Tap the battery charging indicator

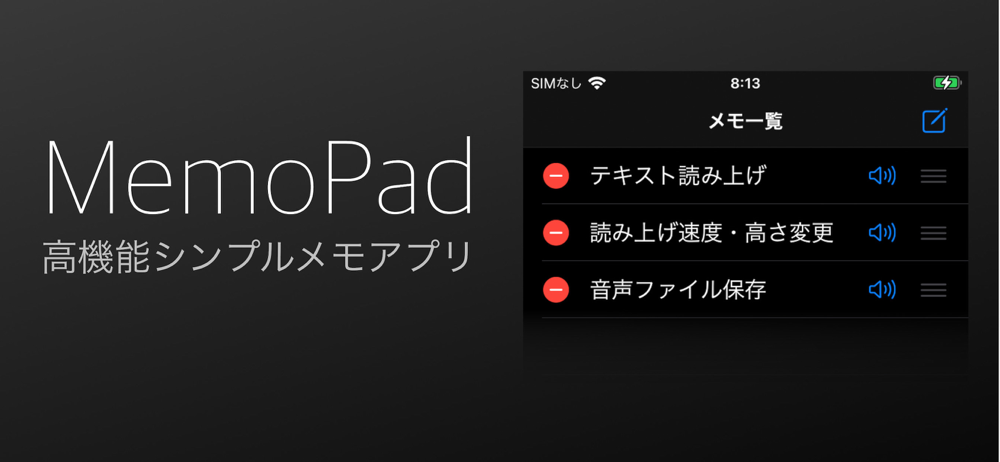(947, 83)
